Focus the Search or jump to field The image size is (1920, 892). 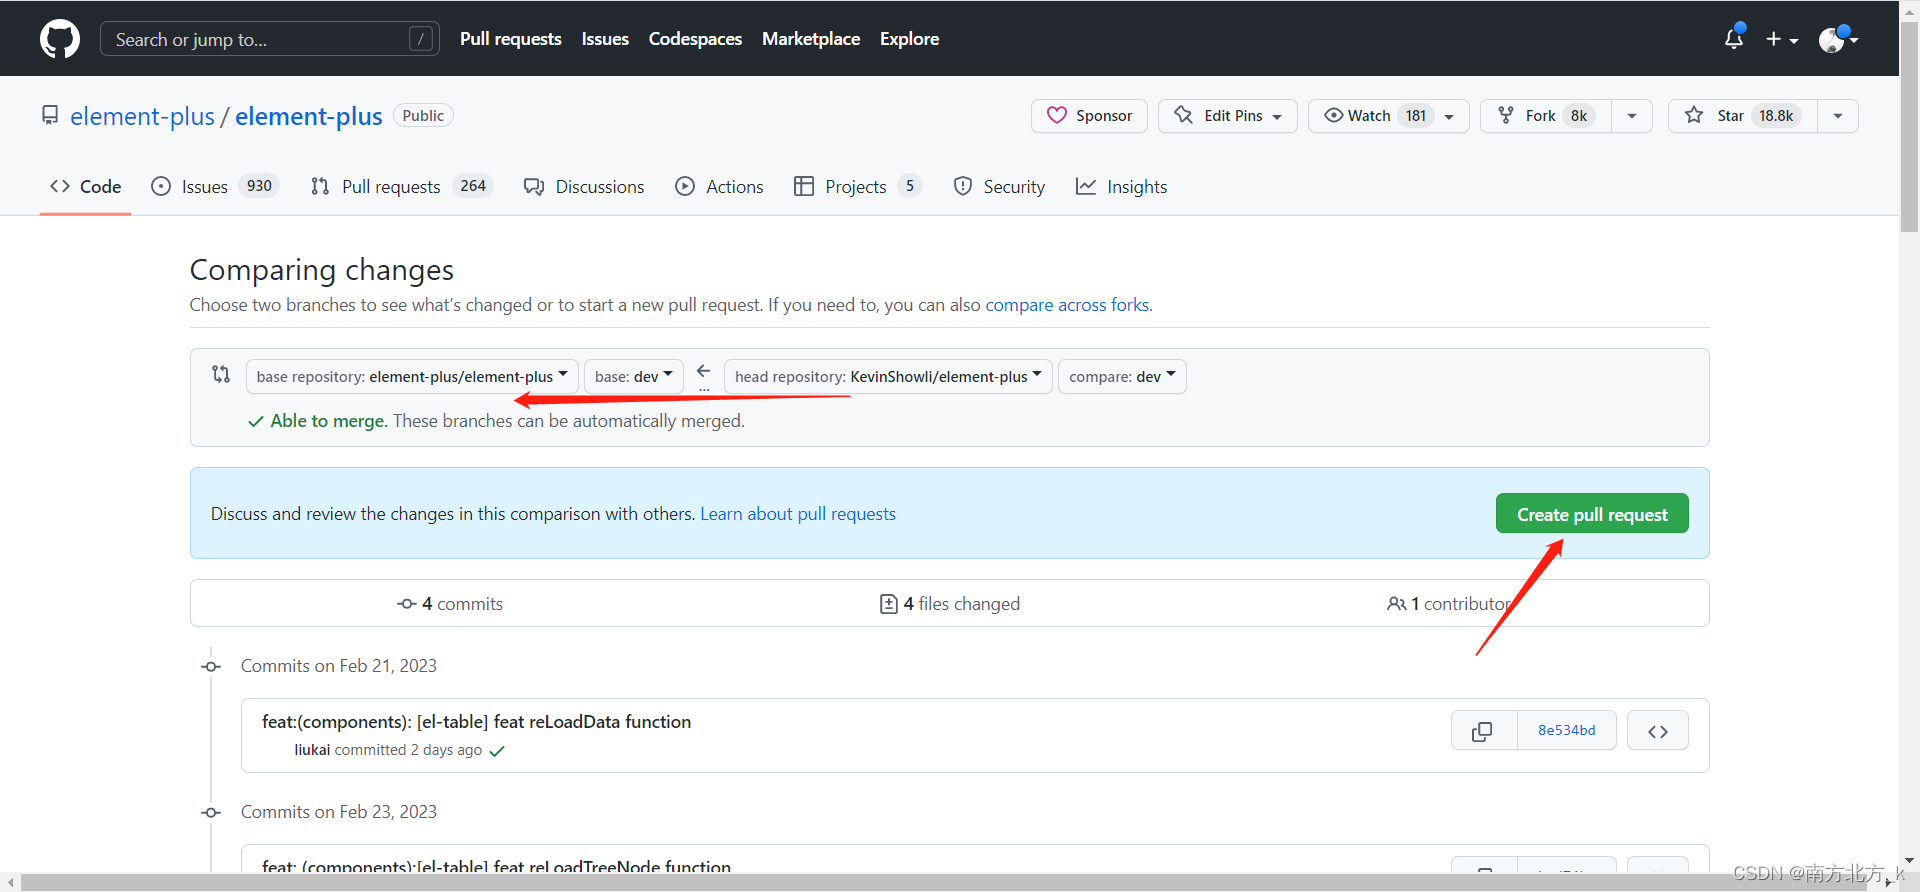(x=270, y=39)
